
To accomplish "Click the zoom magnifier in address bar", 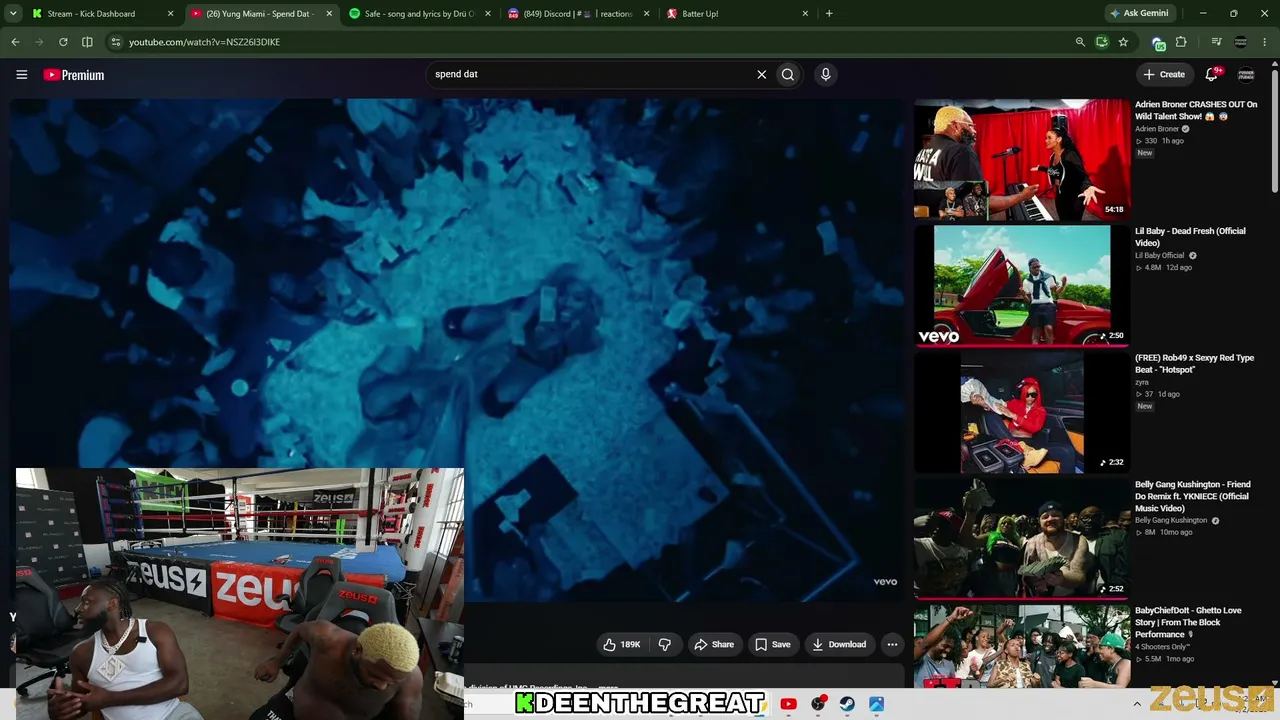I will tap(1080, 42).
